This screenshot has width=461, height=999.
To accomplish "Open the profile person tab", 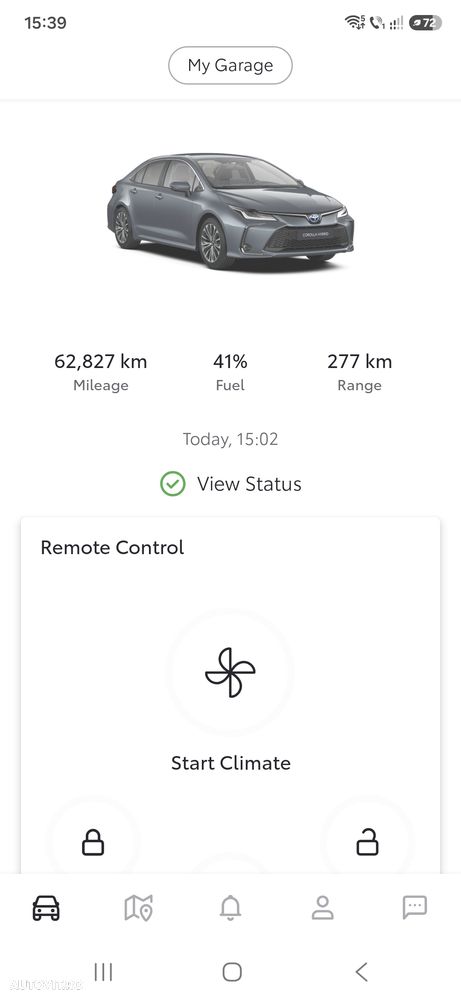I will coord(323,907).
